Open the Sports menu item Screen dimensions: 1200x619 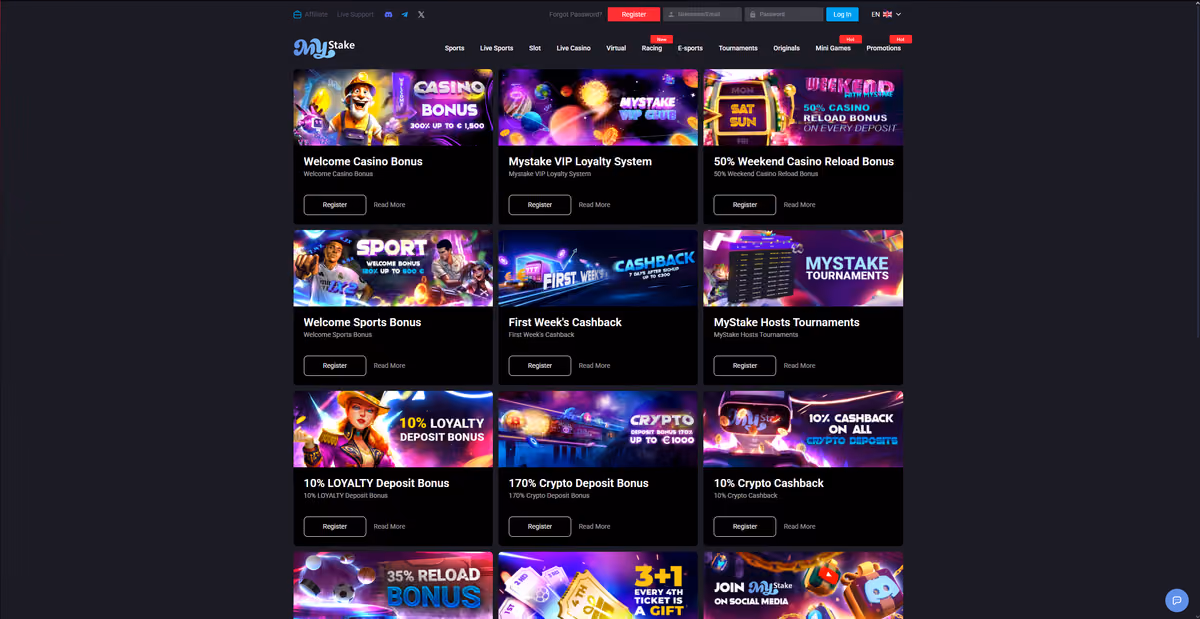(x=455, y=48)
